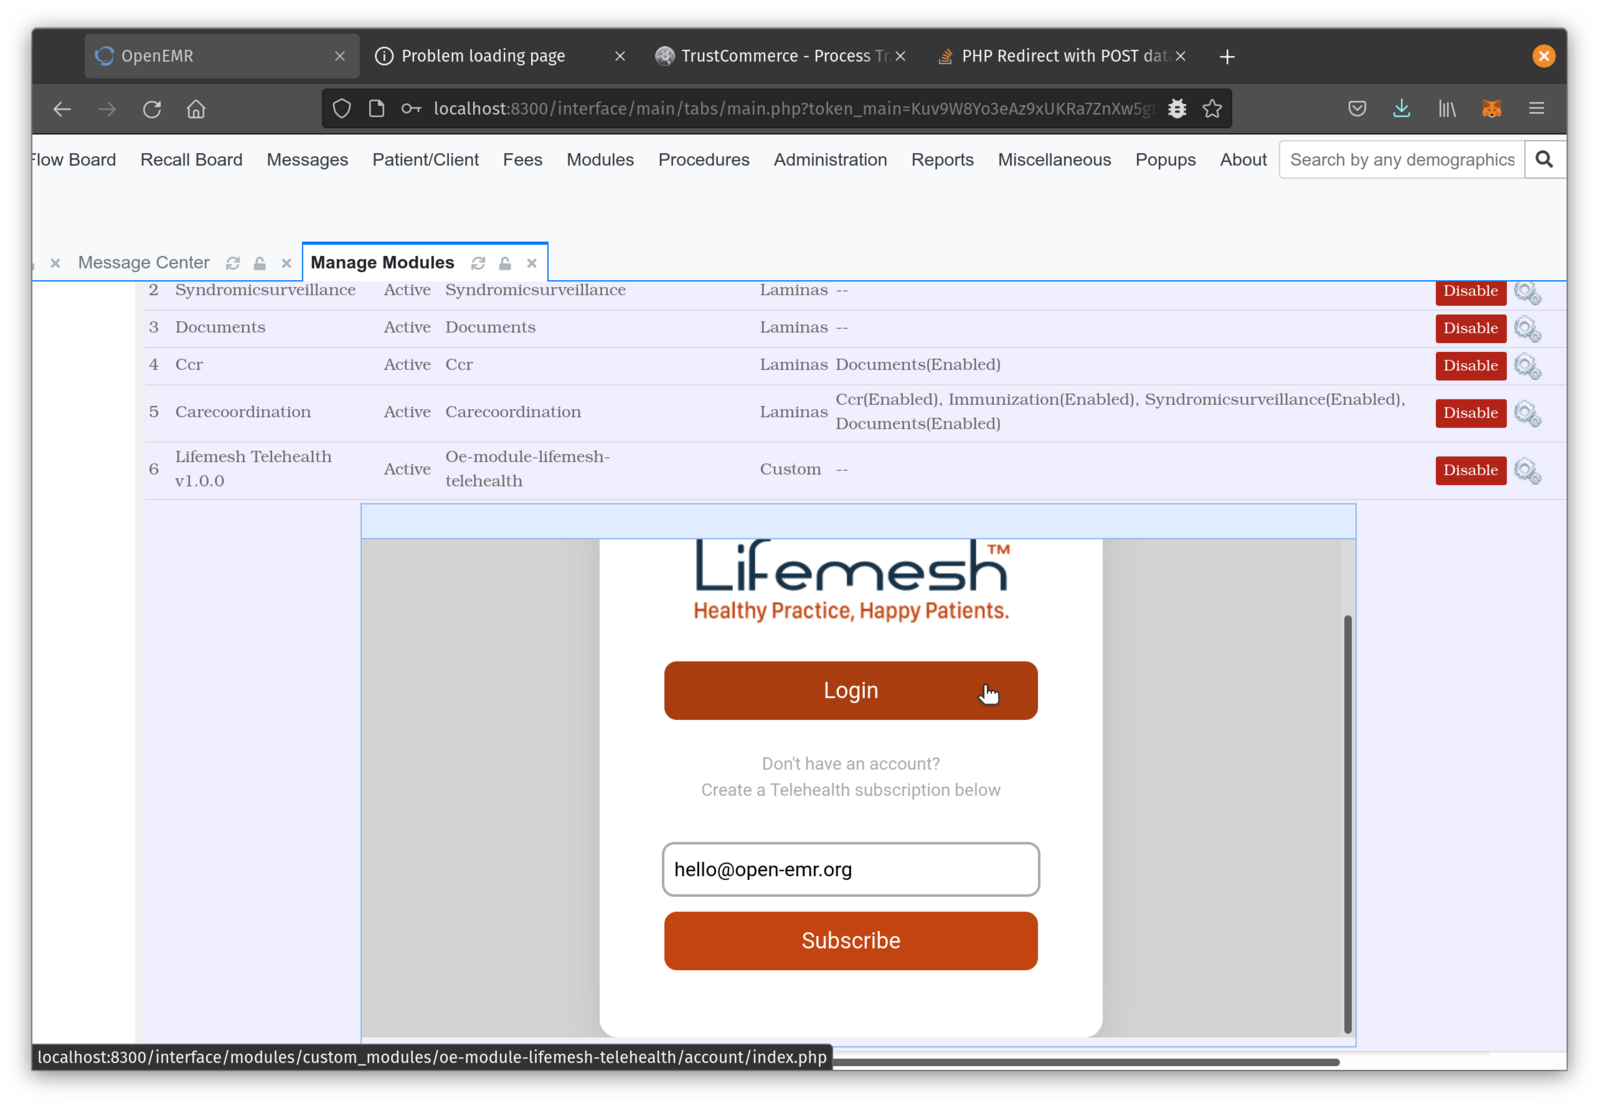Viewport: 1599px width, 1106px height.
Task: Click the key permissions icon in address bar
Action: coord(411,109)
